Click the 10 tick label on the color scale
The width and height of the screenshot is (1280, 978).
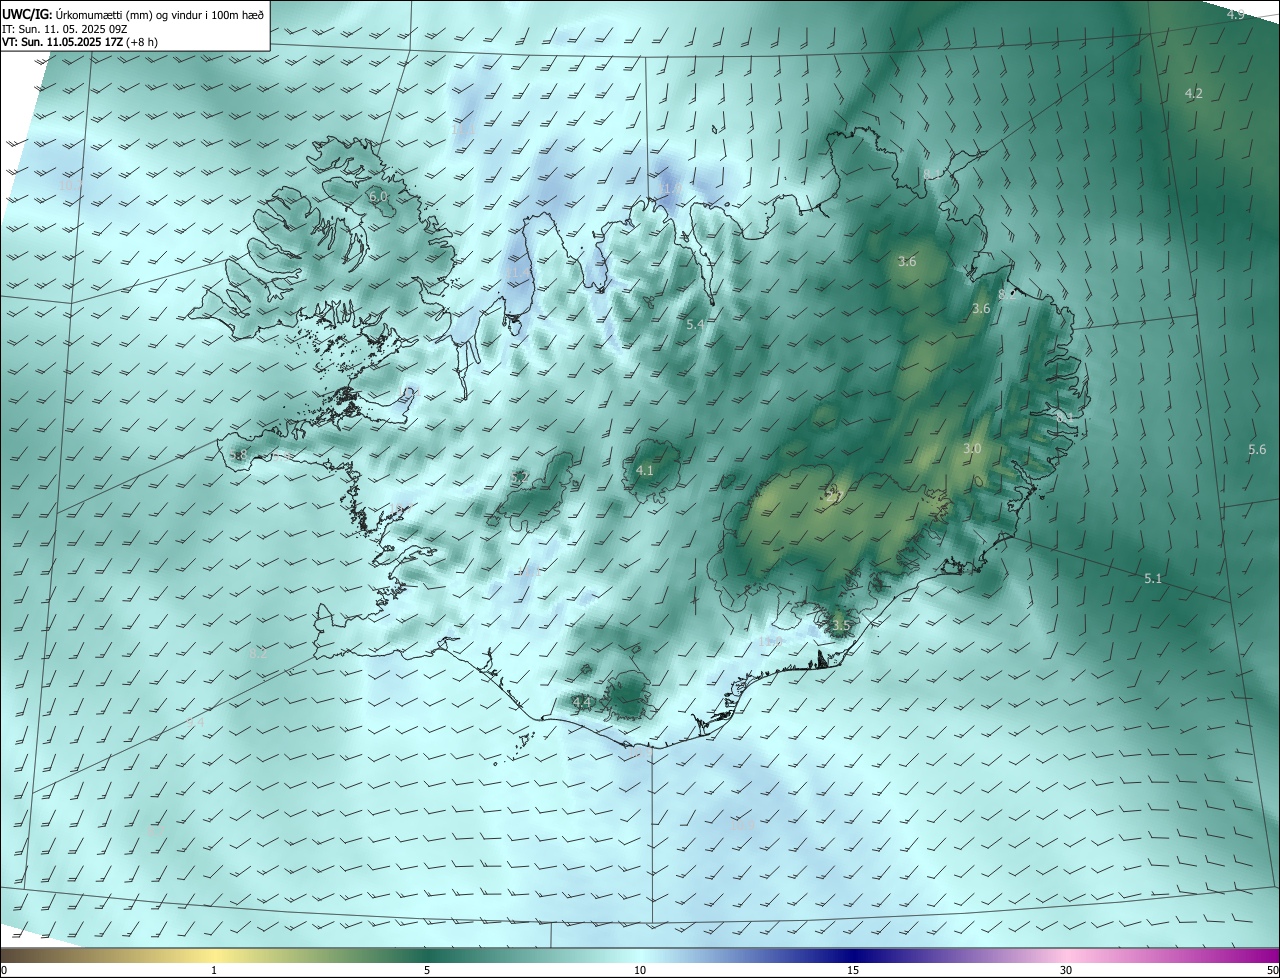(x=640, y=970)
